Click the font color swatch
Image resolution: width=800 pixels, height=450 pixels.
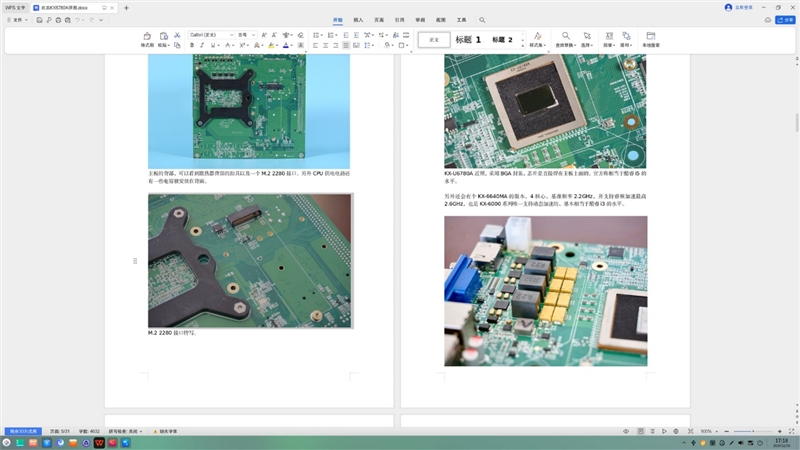click(x=285, y=45)
